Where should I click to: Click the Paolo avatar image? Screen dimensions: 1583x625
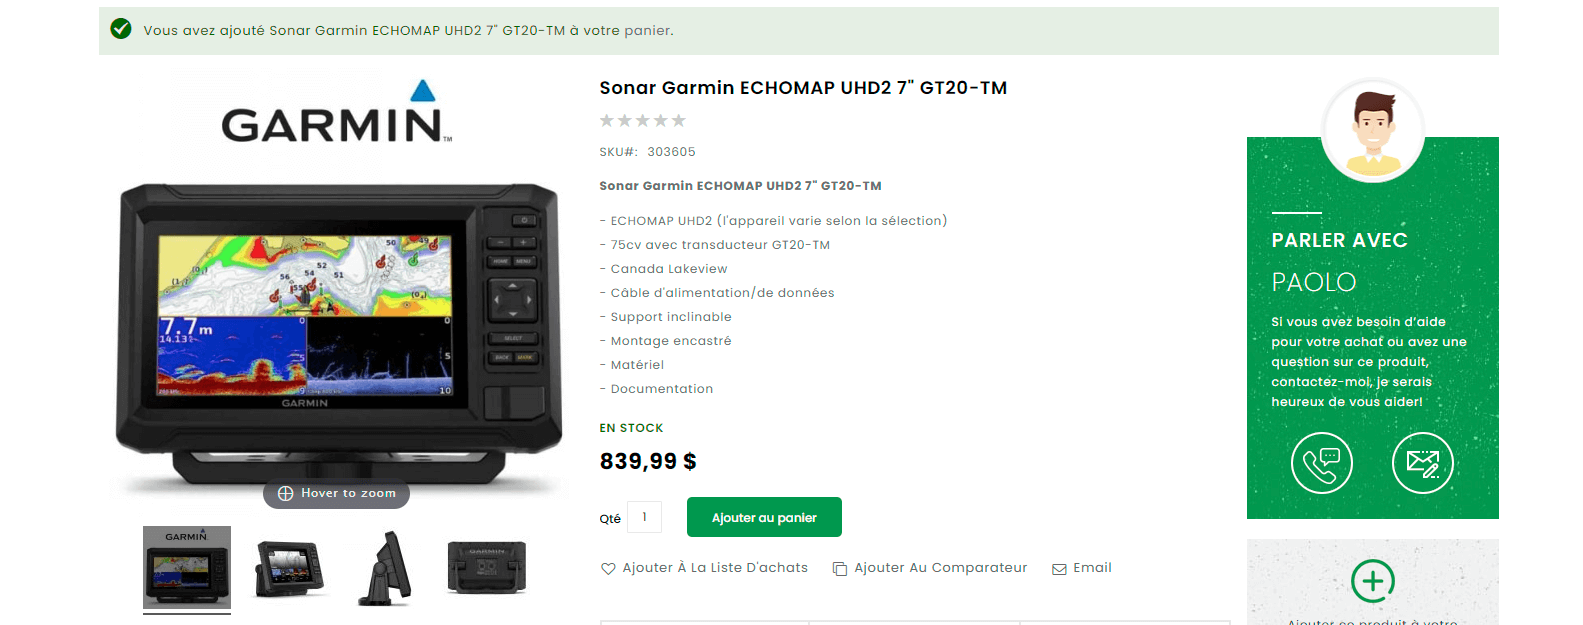1372,131
